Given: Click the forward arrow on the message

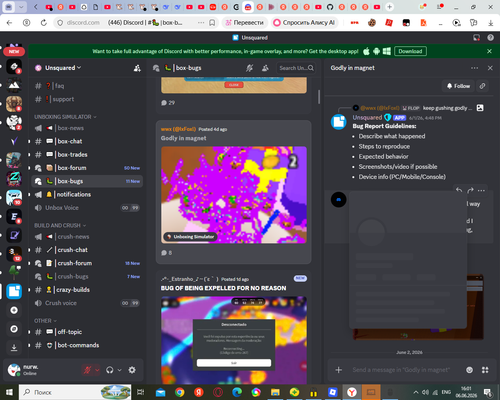Looking at the screenshot, I should pyautogui.click(x=470, y=191).
